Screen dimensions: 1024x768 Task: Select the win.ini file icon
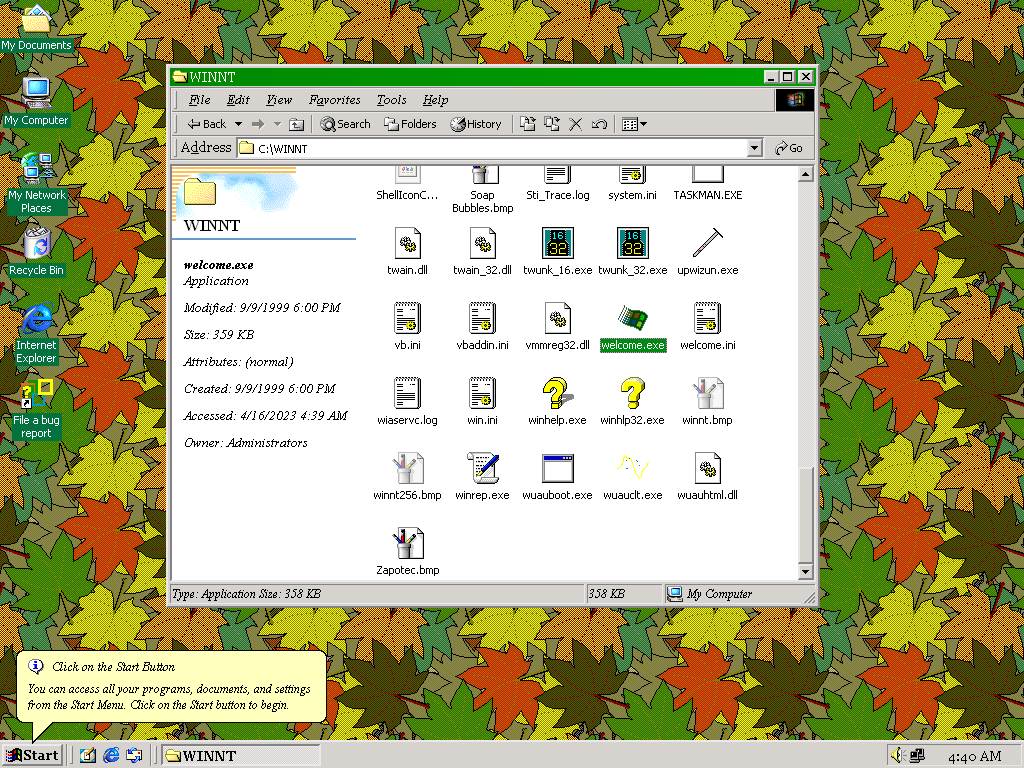483,394
